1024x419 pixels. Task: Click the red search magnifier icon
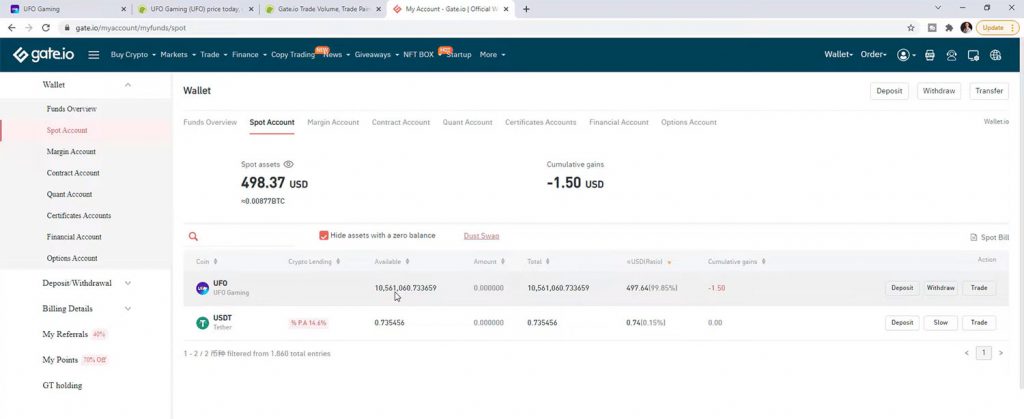[193, 237]
